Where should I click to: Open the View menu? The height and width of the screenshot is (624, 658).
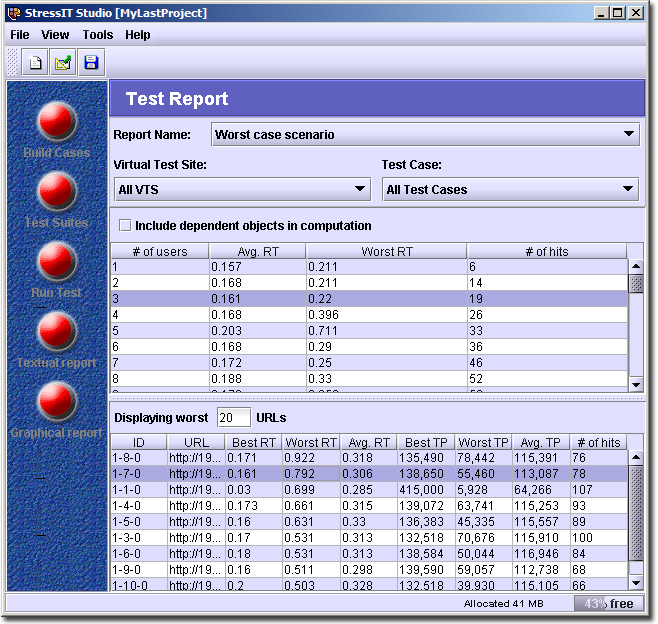coord(55,35)
